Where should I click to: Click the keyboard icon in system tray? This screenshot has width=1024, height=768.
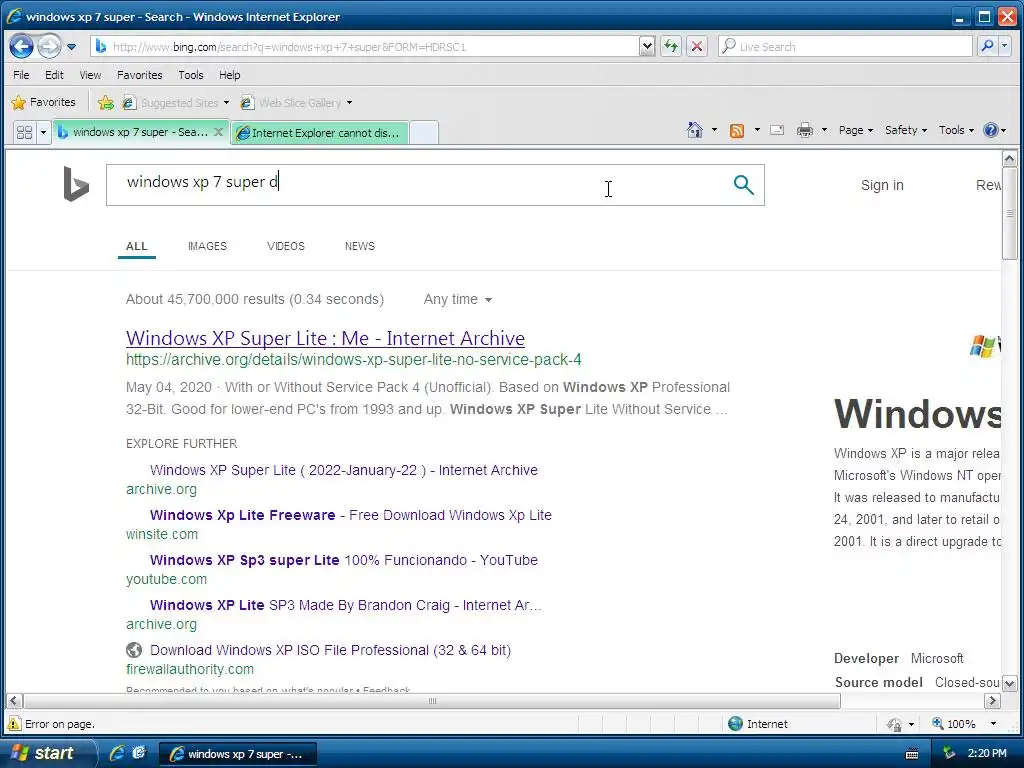pos(912,754)
